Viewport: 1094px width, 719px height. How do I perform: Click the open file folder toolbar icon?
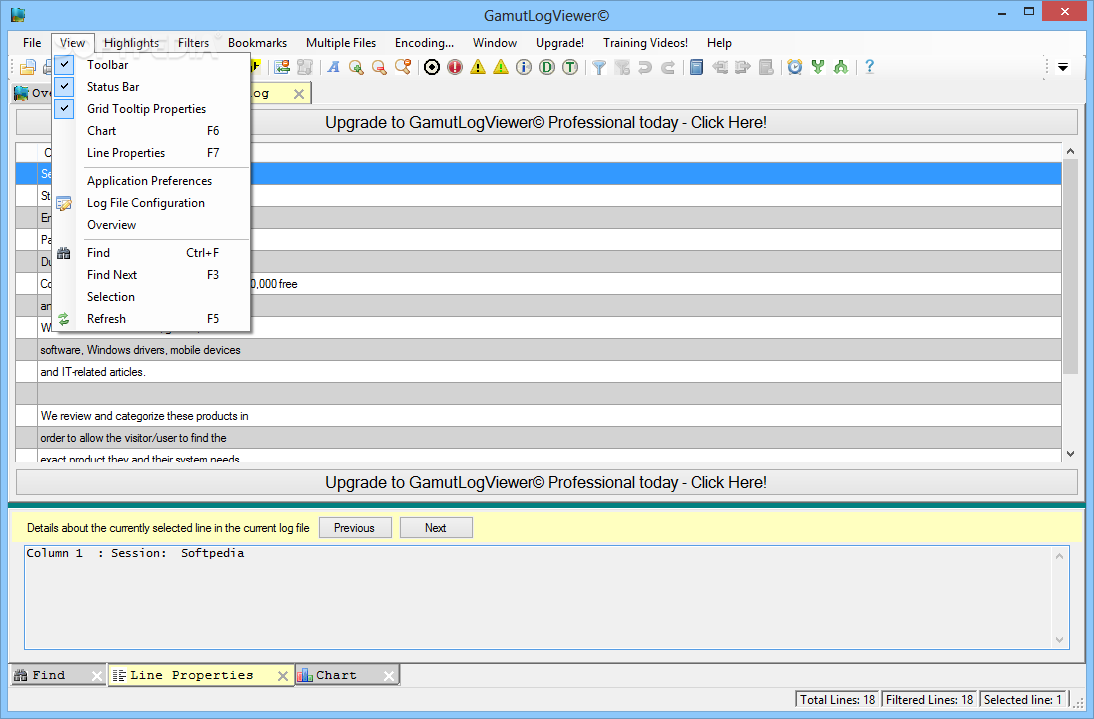[27, 68]
